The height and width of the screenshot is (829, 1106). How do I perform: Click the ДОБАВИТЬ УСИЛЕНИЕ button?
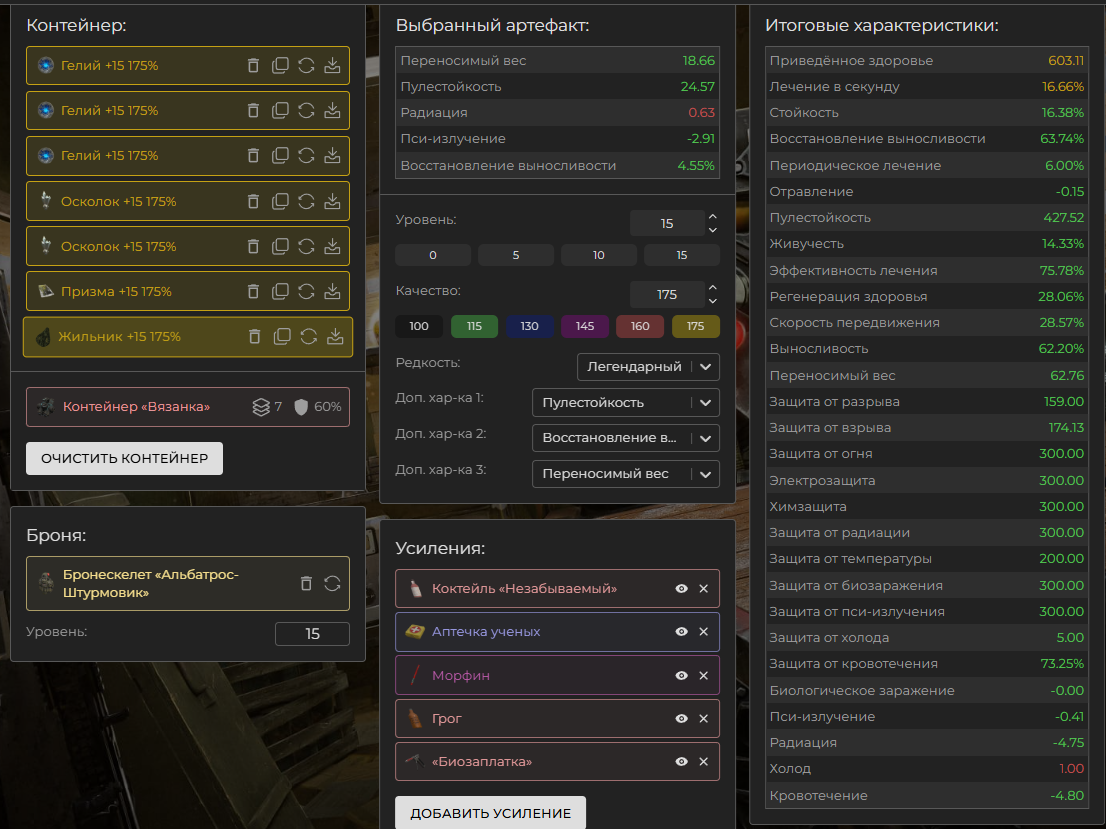tap(490, 813)
